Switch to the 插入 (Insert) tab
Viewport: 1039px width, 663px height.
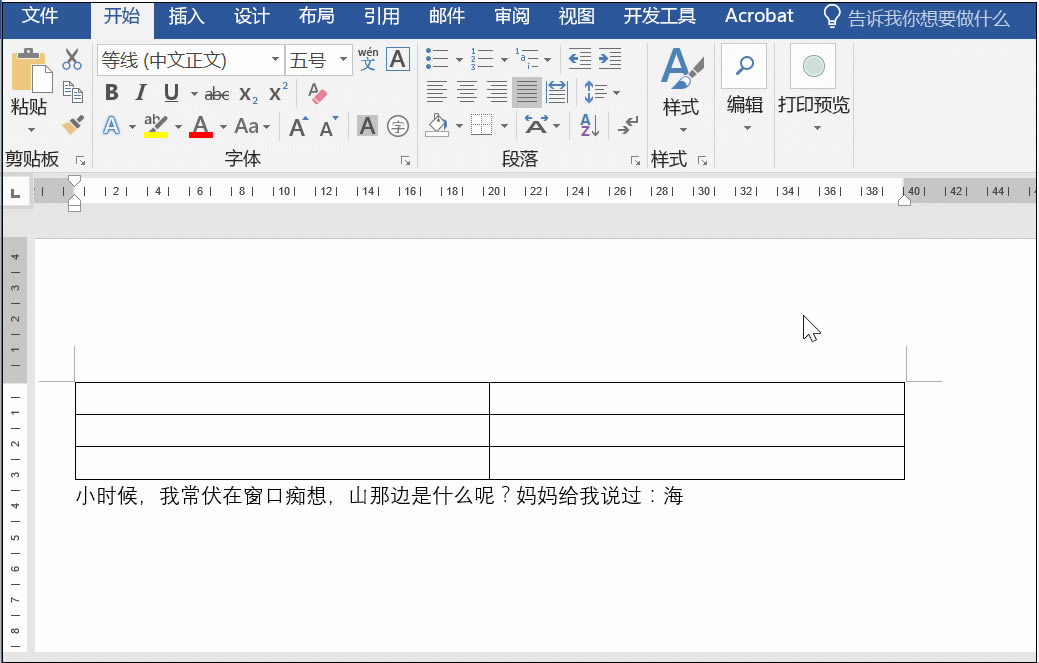pyautogui.click(x=186, y=17)
